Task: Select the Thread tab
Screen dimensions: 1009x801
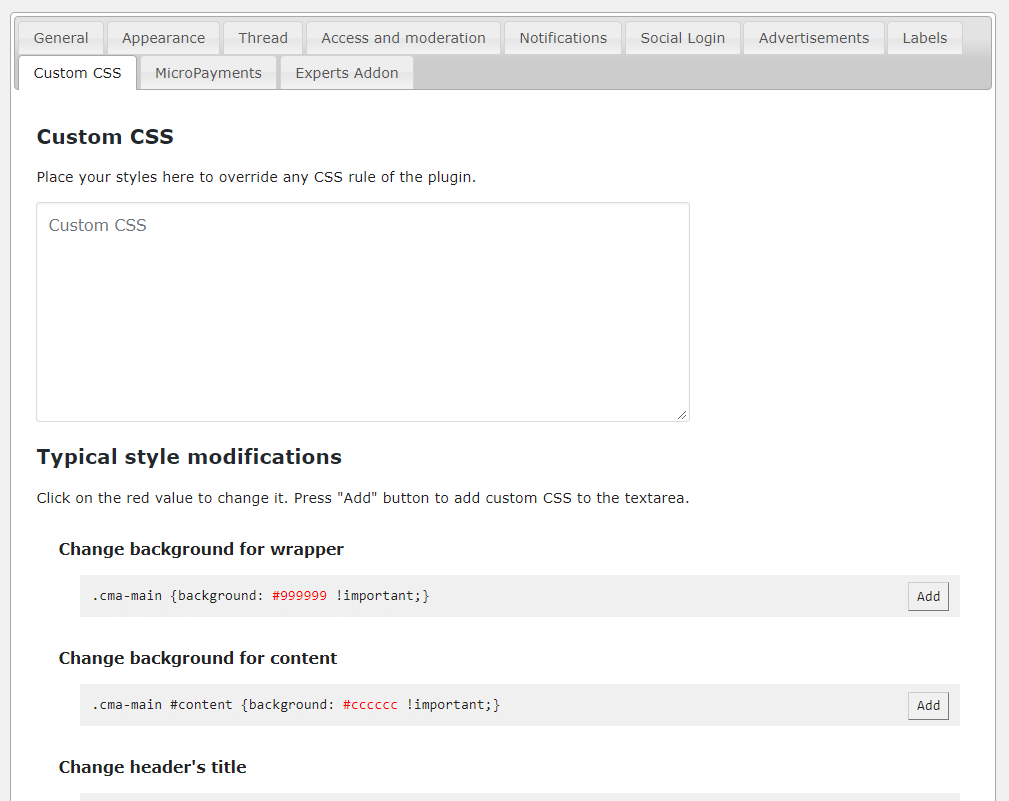Action: pos(263,38)
